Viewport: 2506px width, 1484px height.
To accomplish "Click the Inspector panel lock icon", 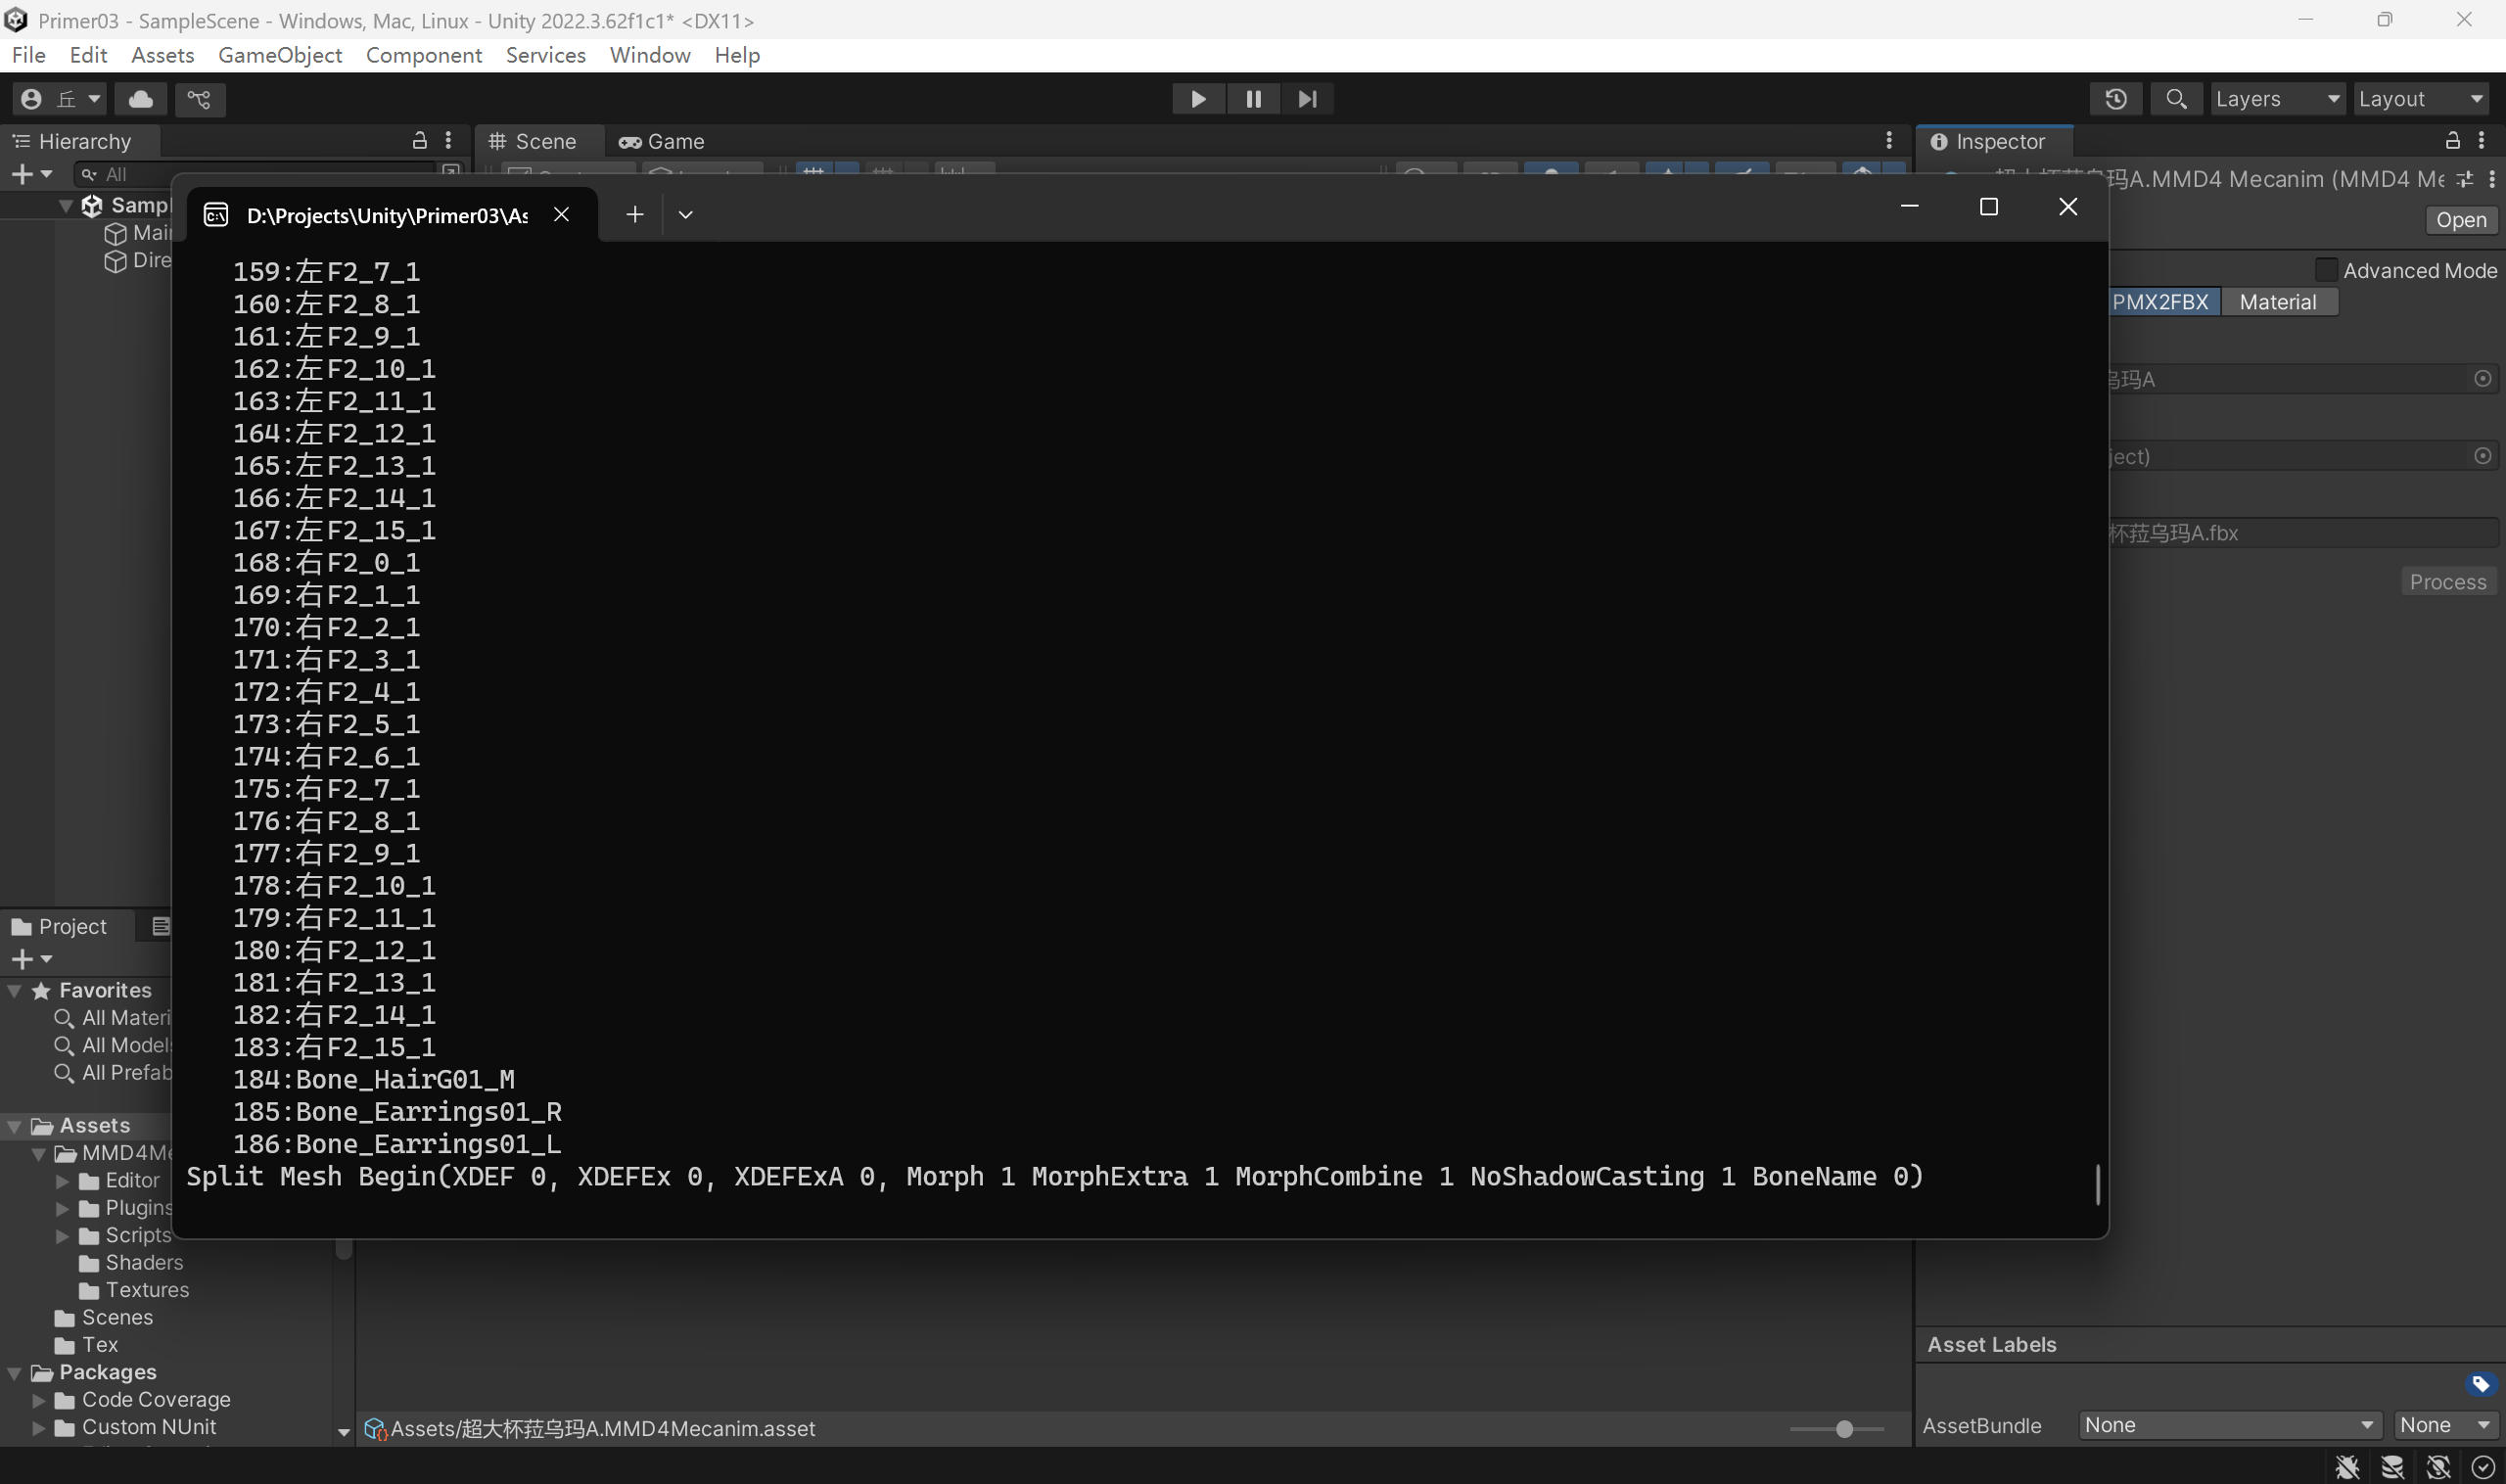I will tap(2452, 141).
